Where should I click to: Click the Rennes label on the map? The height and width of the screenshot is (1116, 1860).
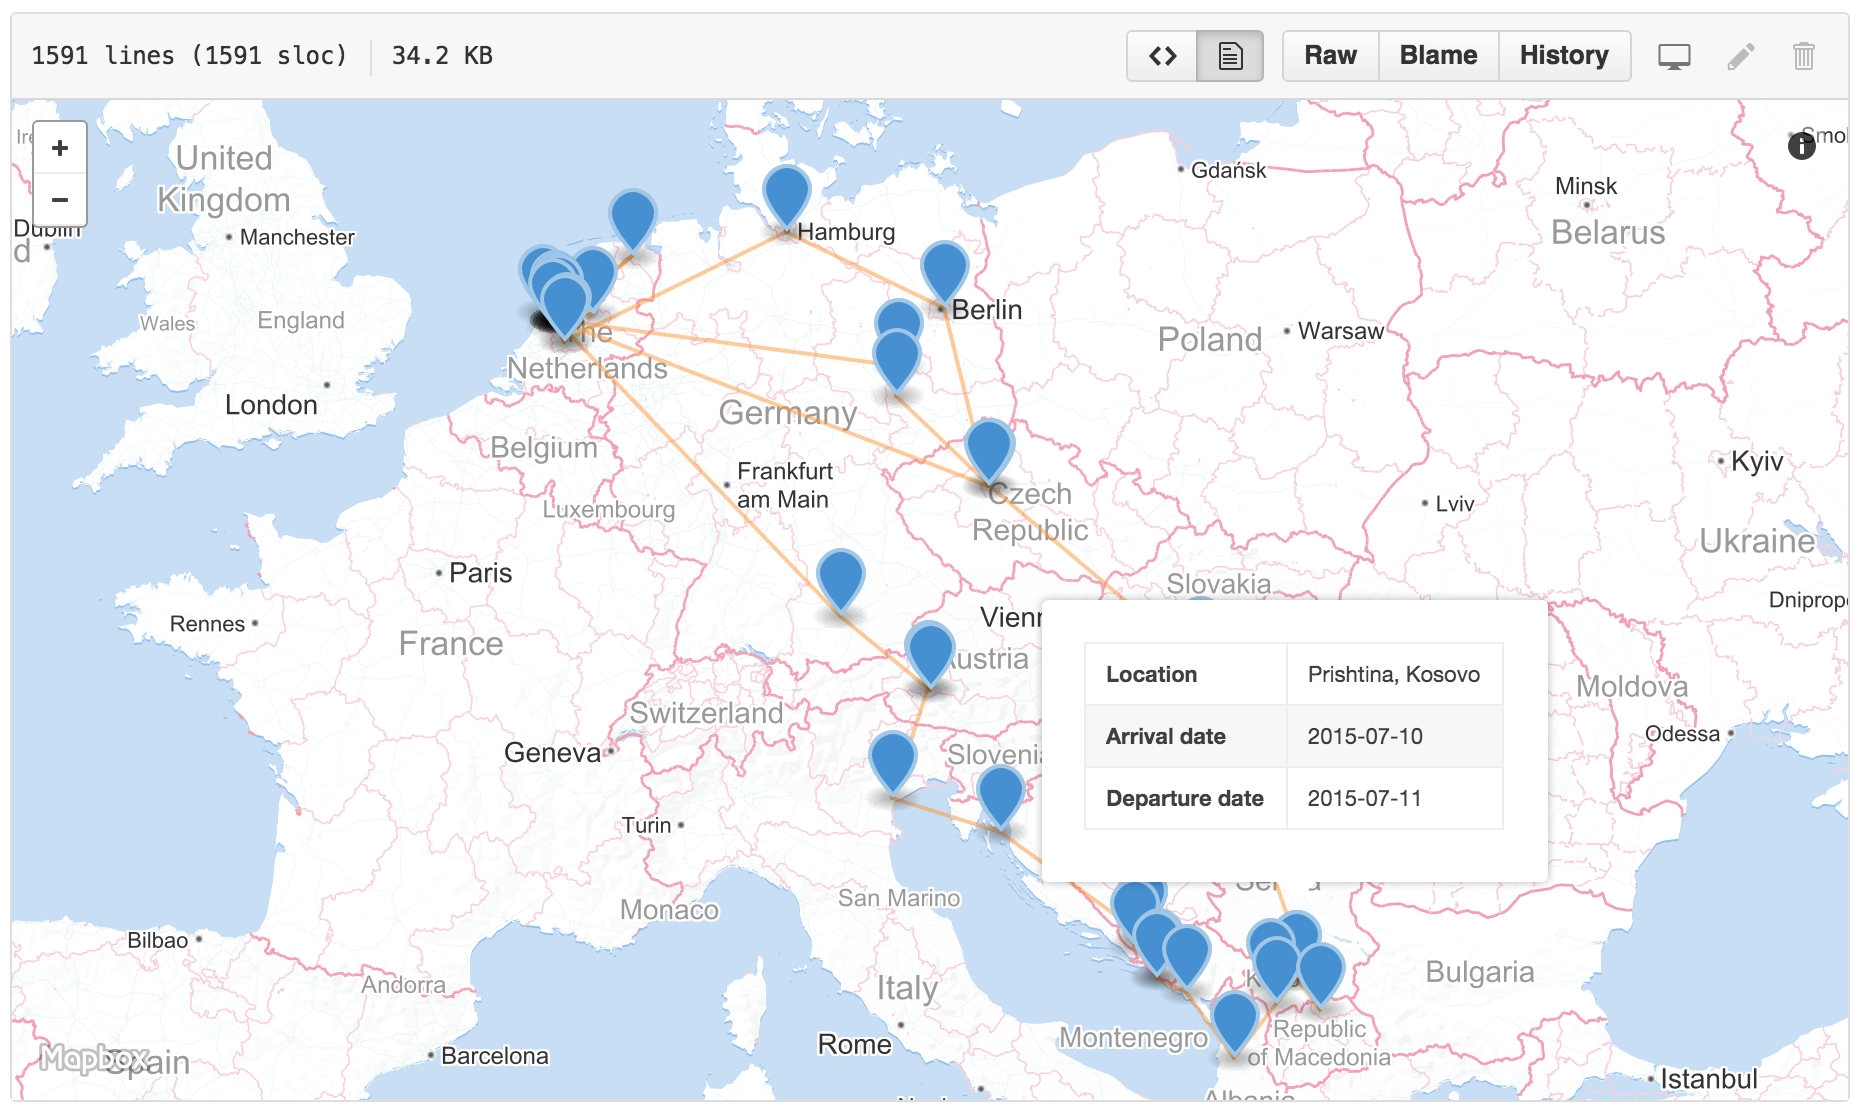[x=207, y=624]
